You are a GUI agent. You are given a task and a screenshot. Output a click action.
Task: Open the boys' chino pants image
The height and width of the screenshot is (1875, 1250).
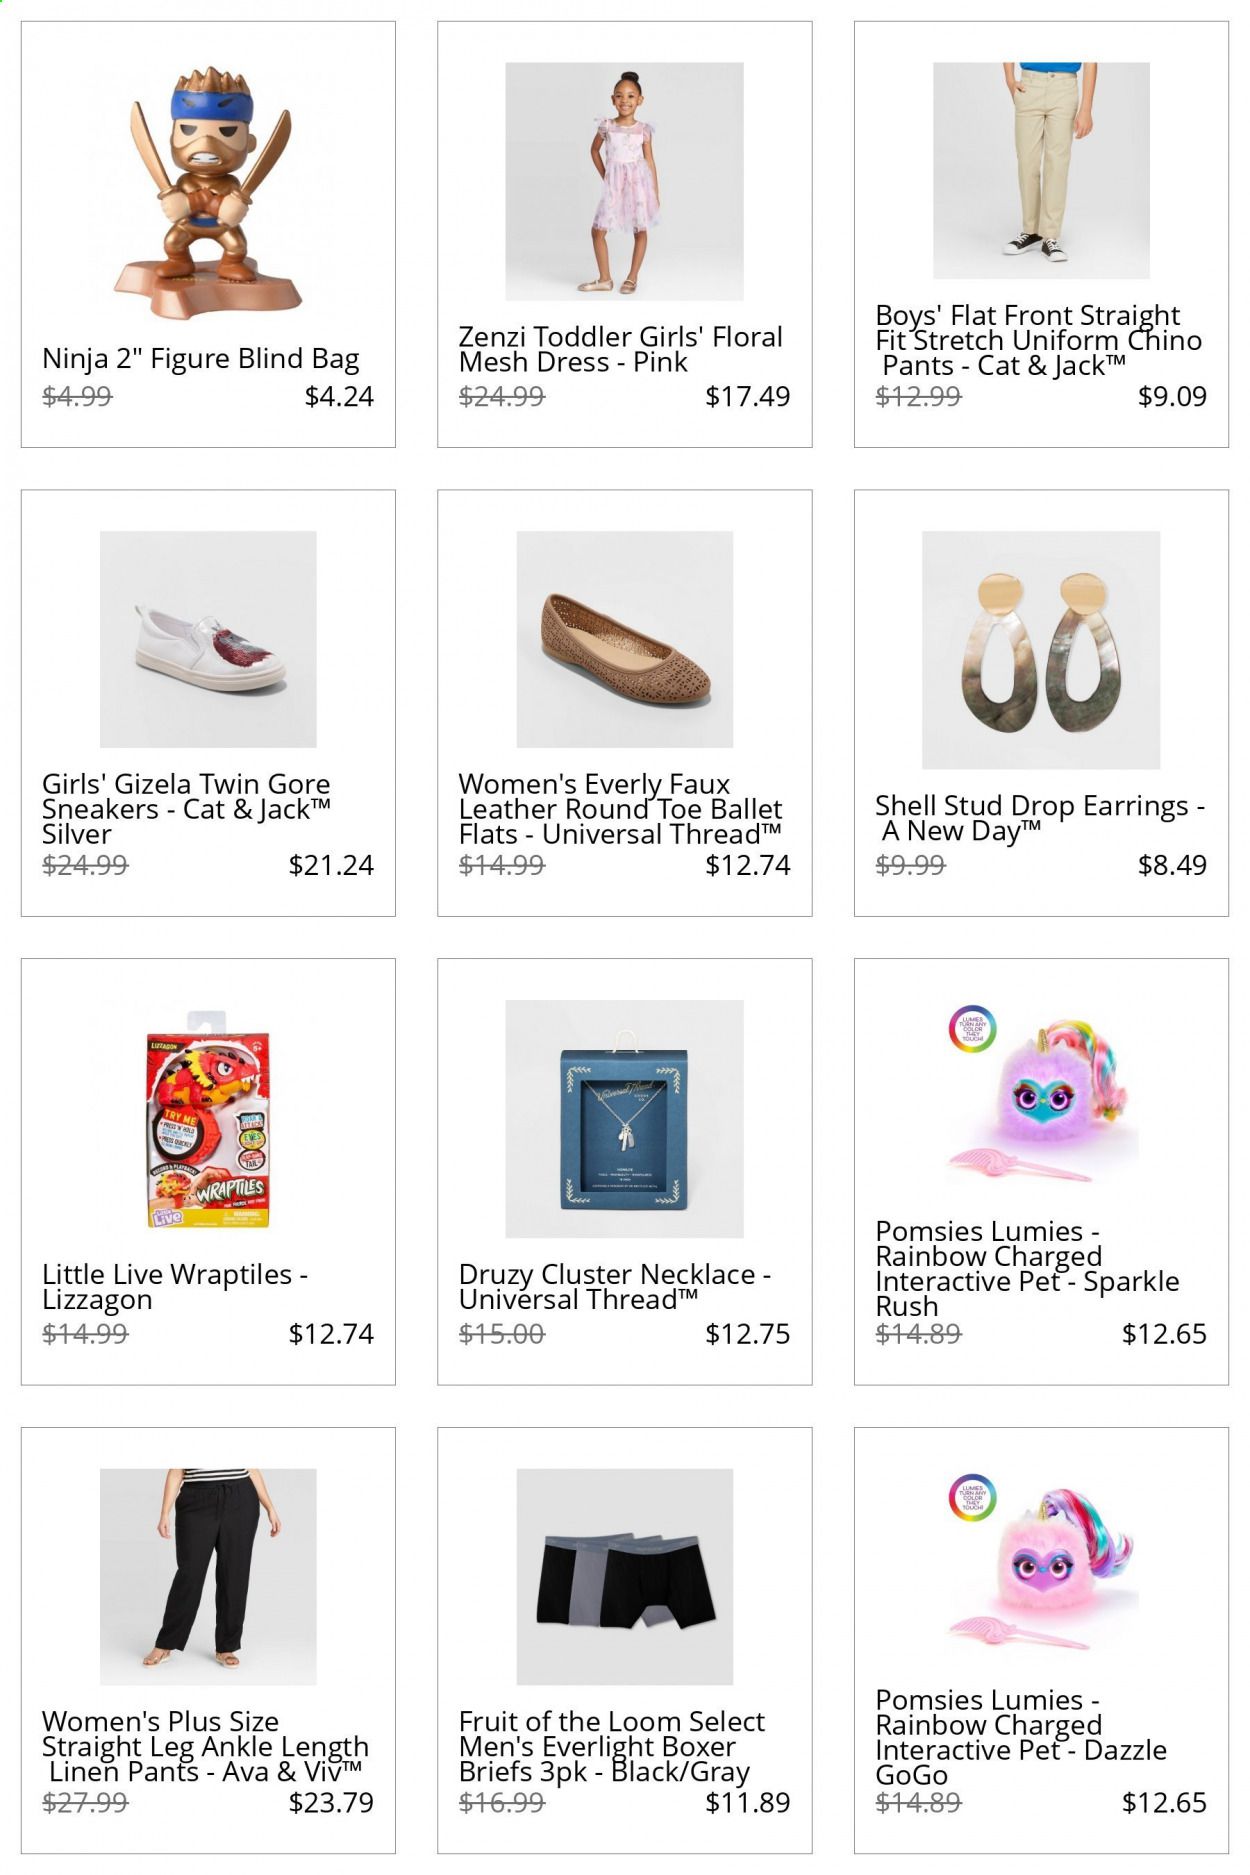coord(1041,170)
